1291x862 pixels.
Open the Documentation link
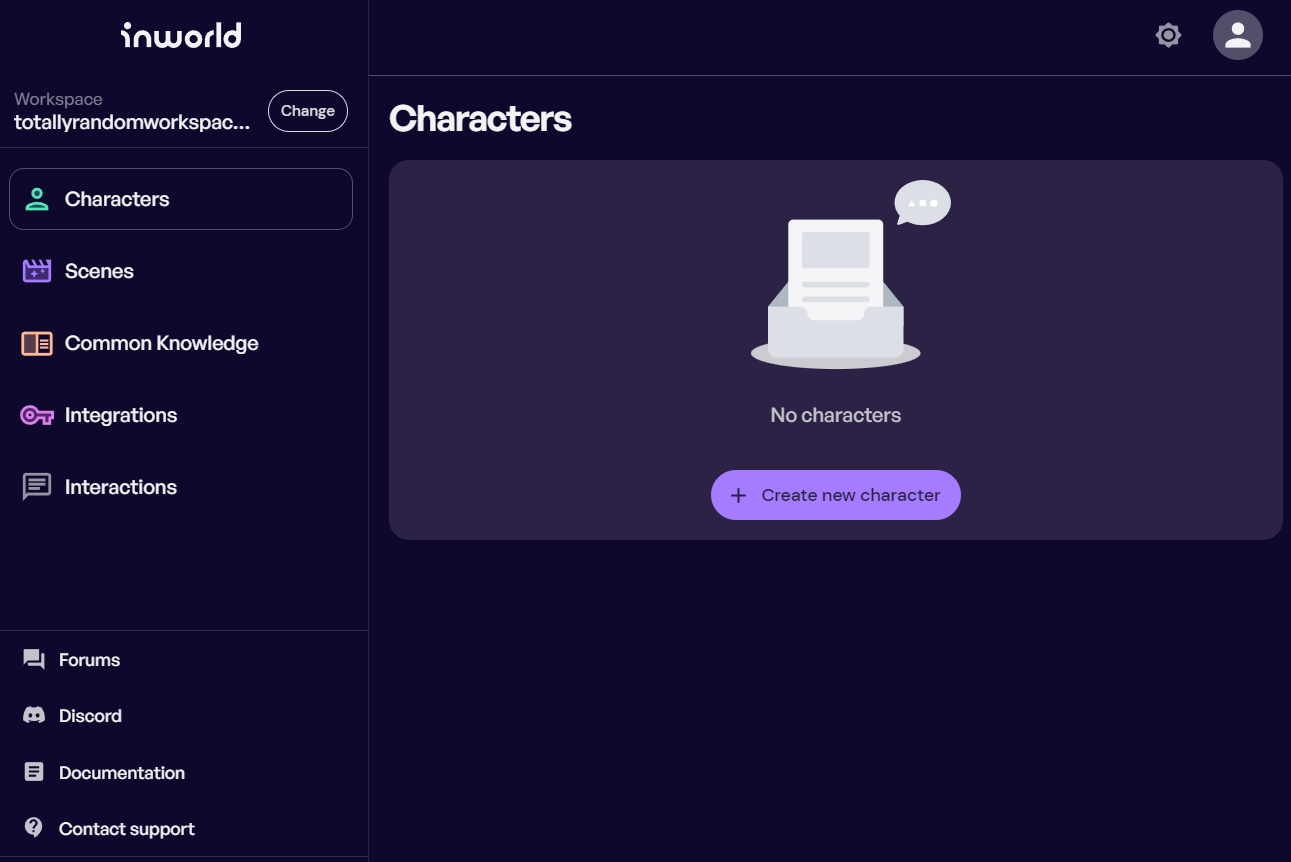[121, 773]
